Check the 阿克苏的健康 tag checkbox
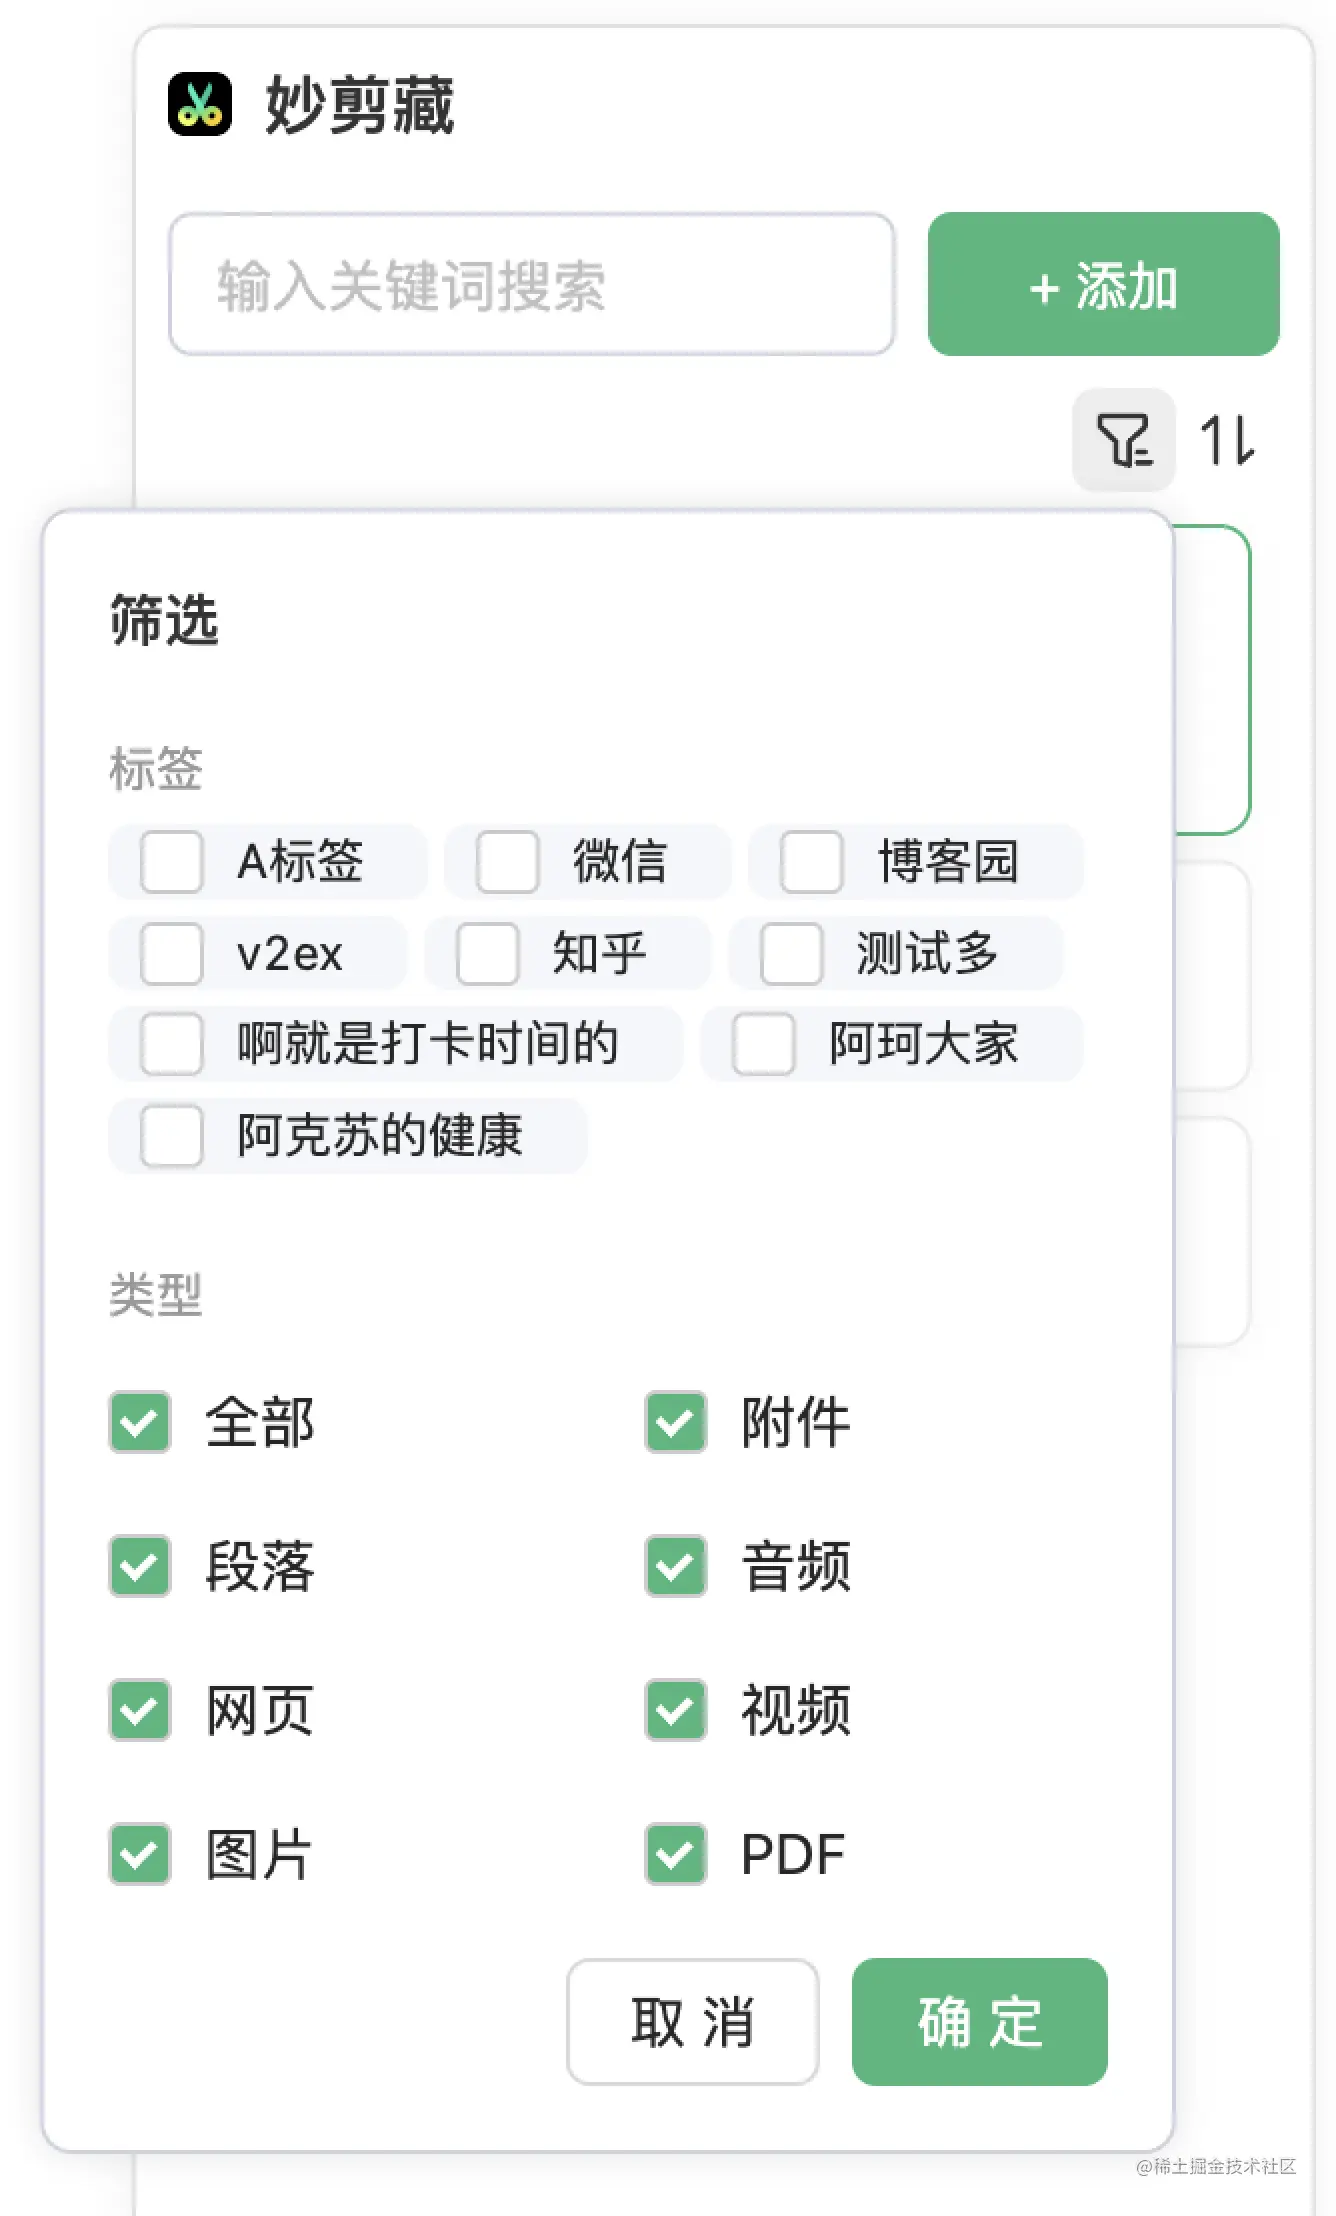Viewport: 1336px width, 2216px height. 172,1136
